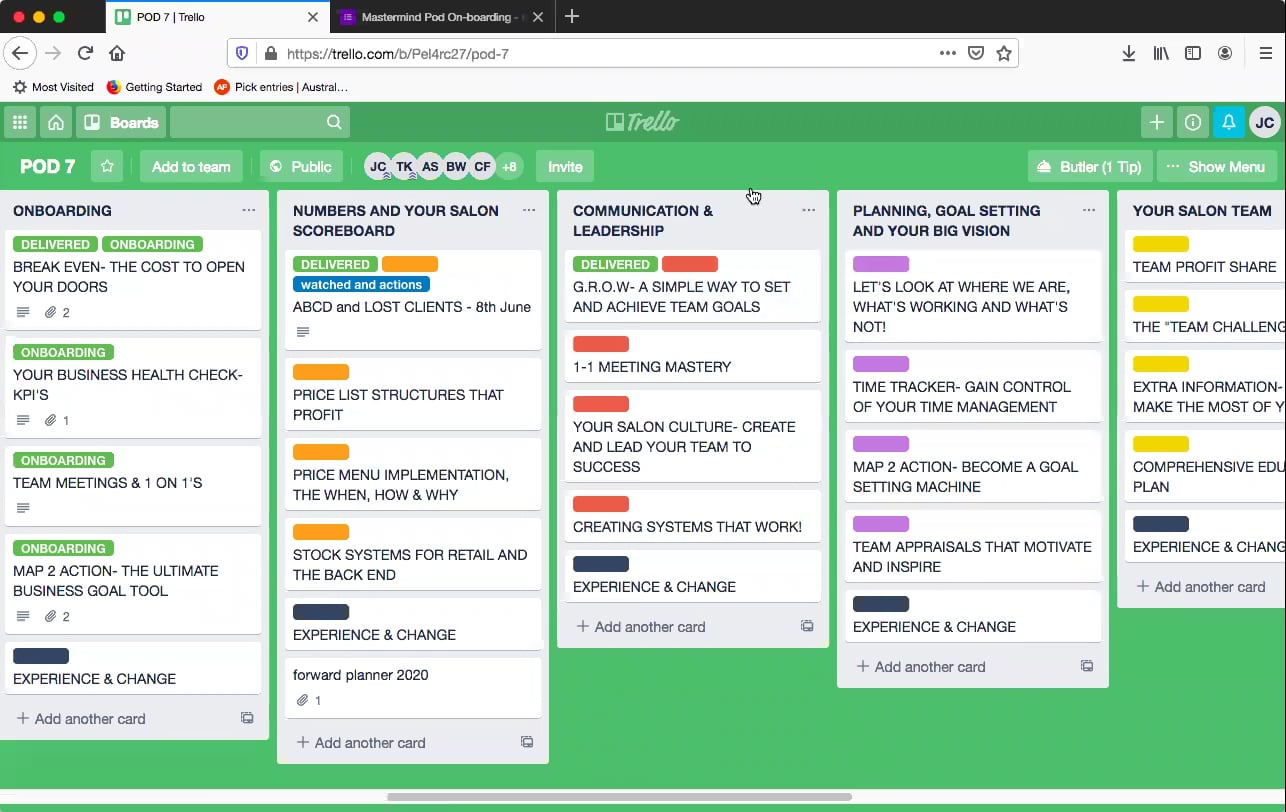Bookmark this page with the star icon
The height and width of the screenshot is (812, 1286).
[1004, 54]
